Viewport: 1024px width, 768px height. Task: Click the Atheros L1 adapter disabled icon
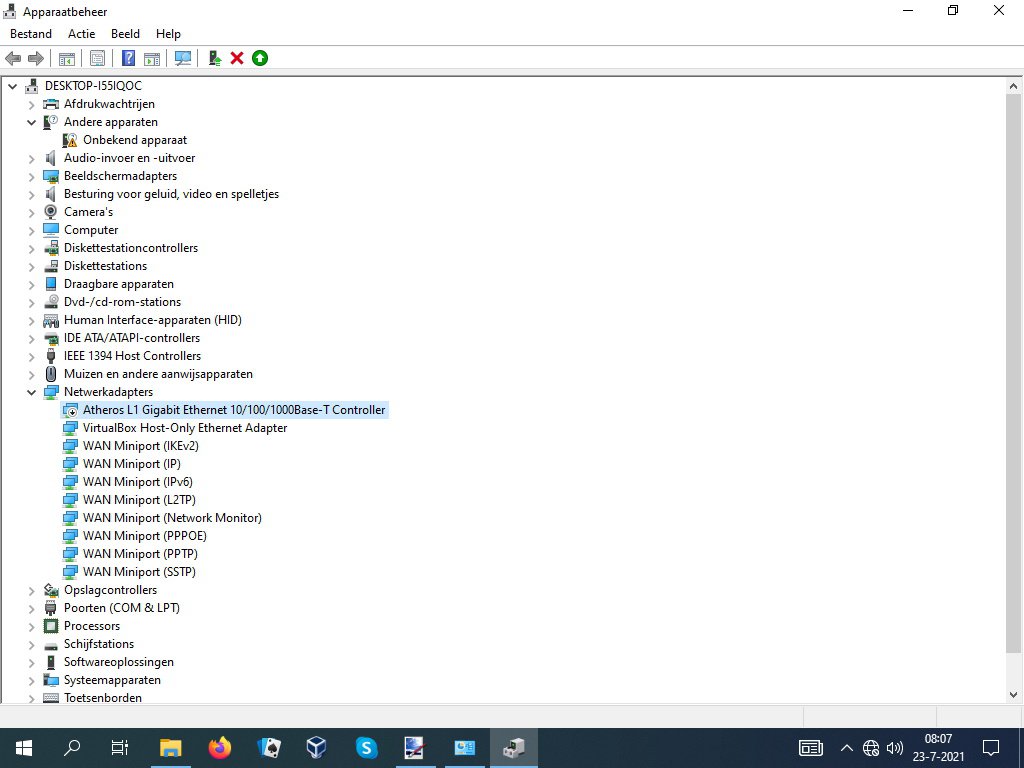[70, 410]
